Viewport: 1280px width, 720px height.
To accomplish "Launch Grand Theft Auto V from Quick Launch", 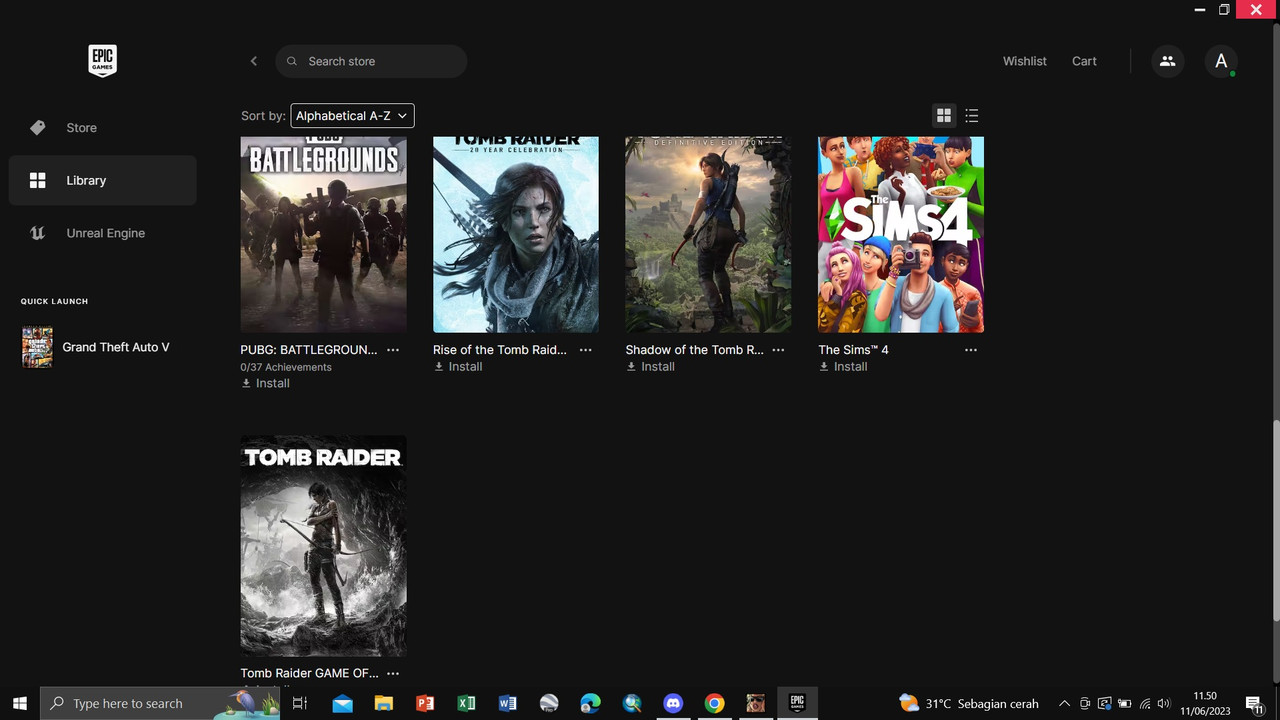I will click(x=102, y=347).
